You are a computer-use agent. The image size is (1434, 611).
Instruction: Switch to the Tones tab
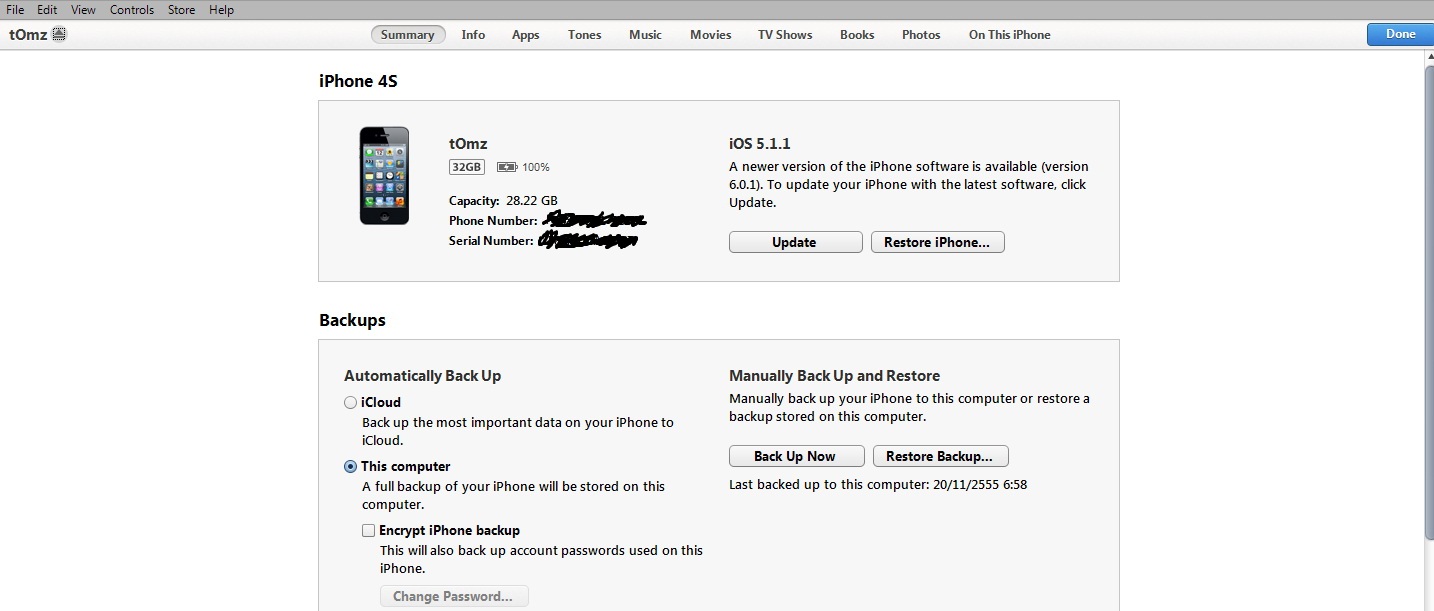point(585,35)
